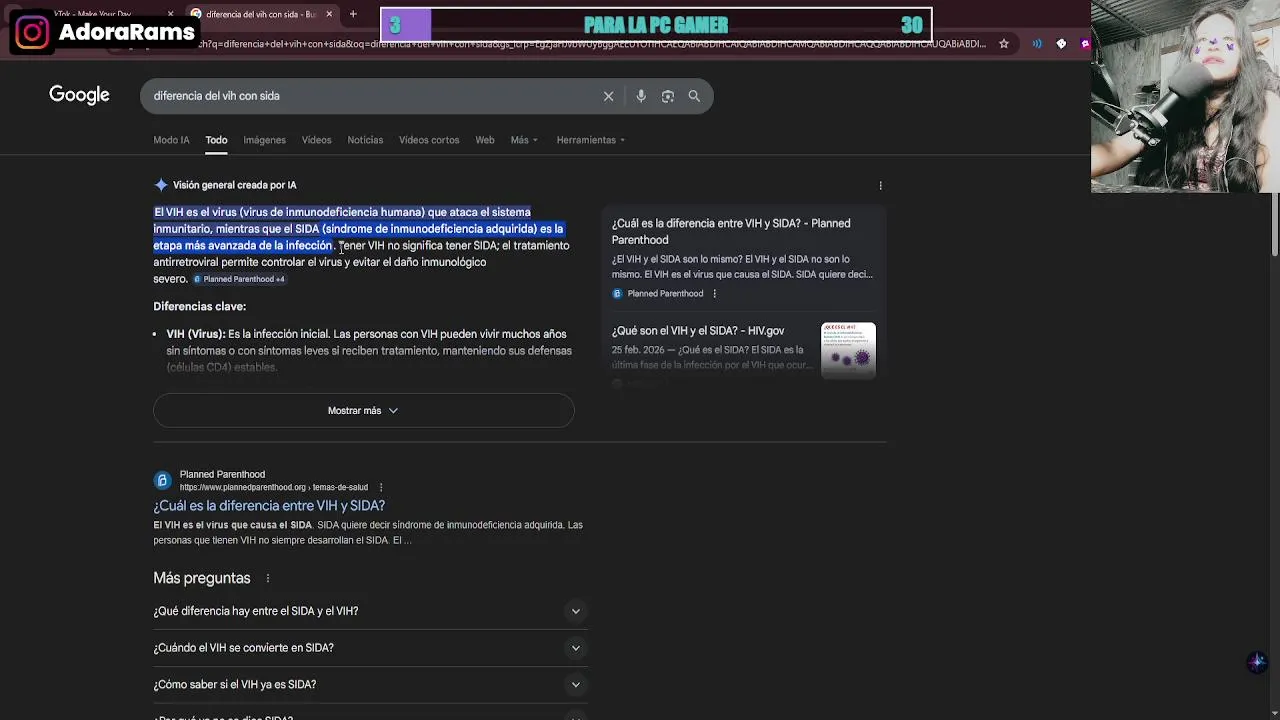Switch to Imágenes results

point(264,140)
